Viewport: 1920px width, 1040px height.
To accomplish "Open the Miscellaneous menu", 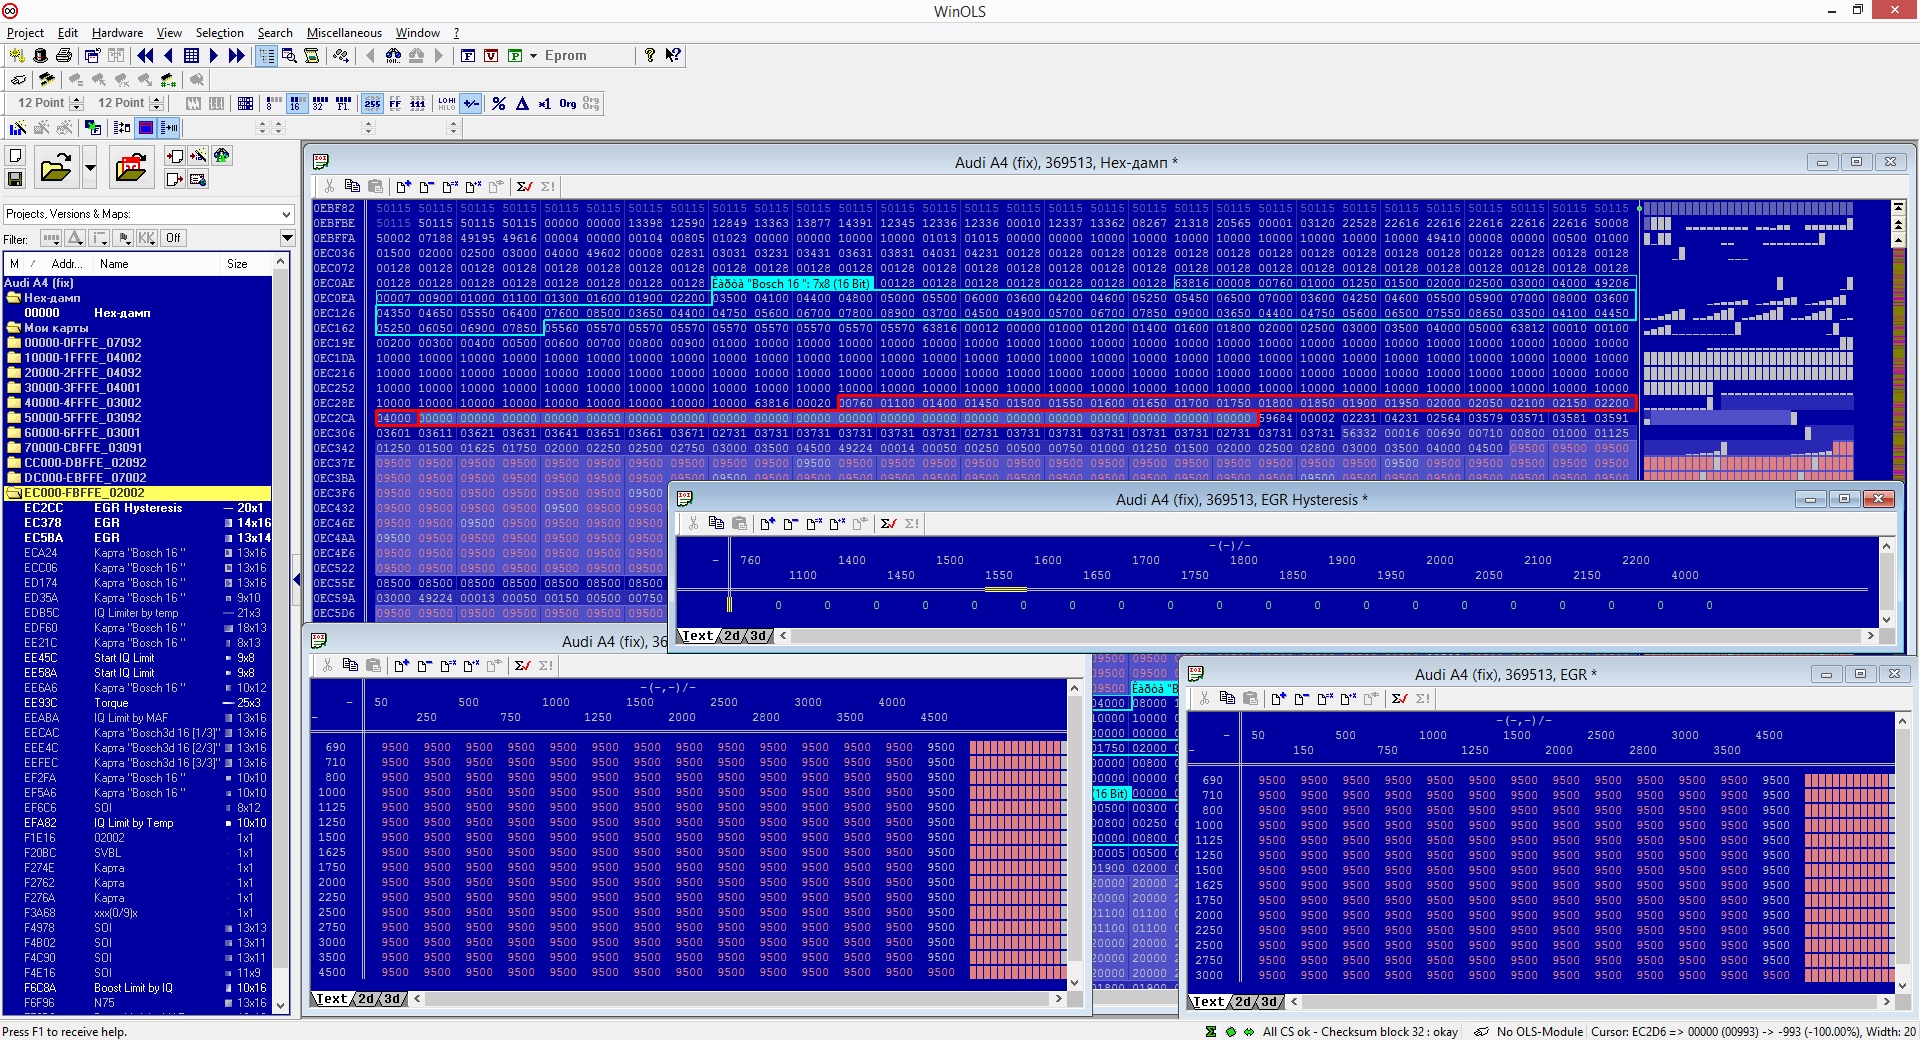I will 344,33.
